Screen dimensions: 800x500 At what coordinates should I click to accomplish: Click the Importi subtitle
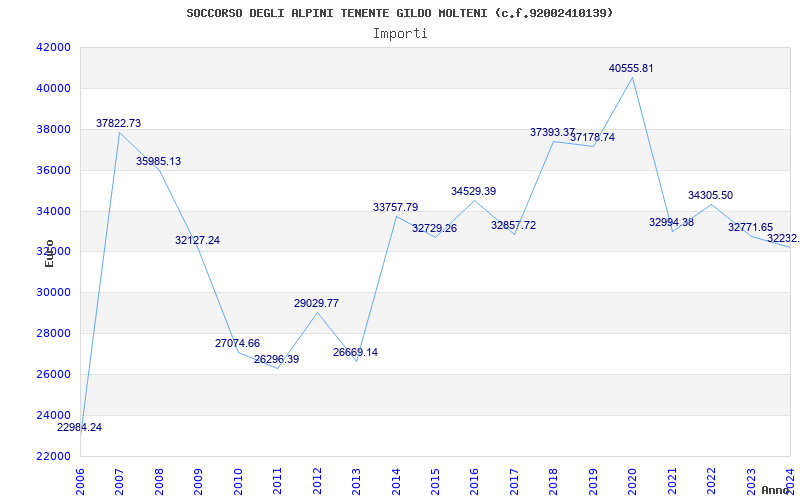(400, 34)
